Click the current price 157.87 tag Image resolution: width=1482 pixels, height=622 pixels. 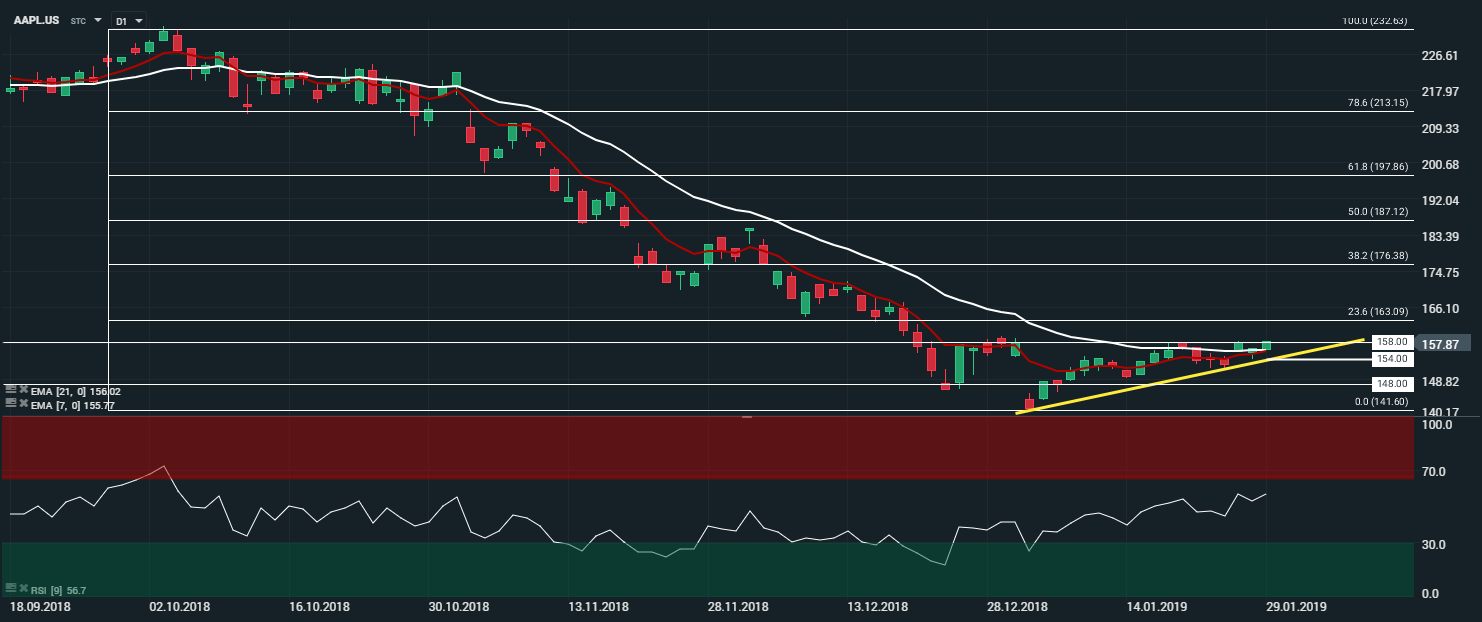click(1445, 344)
